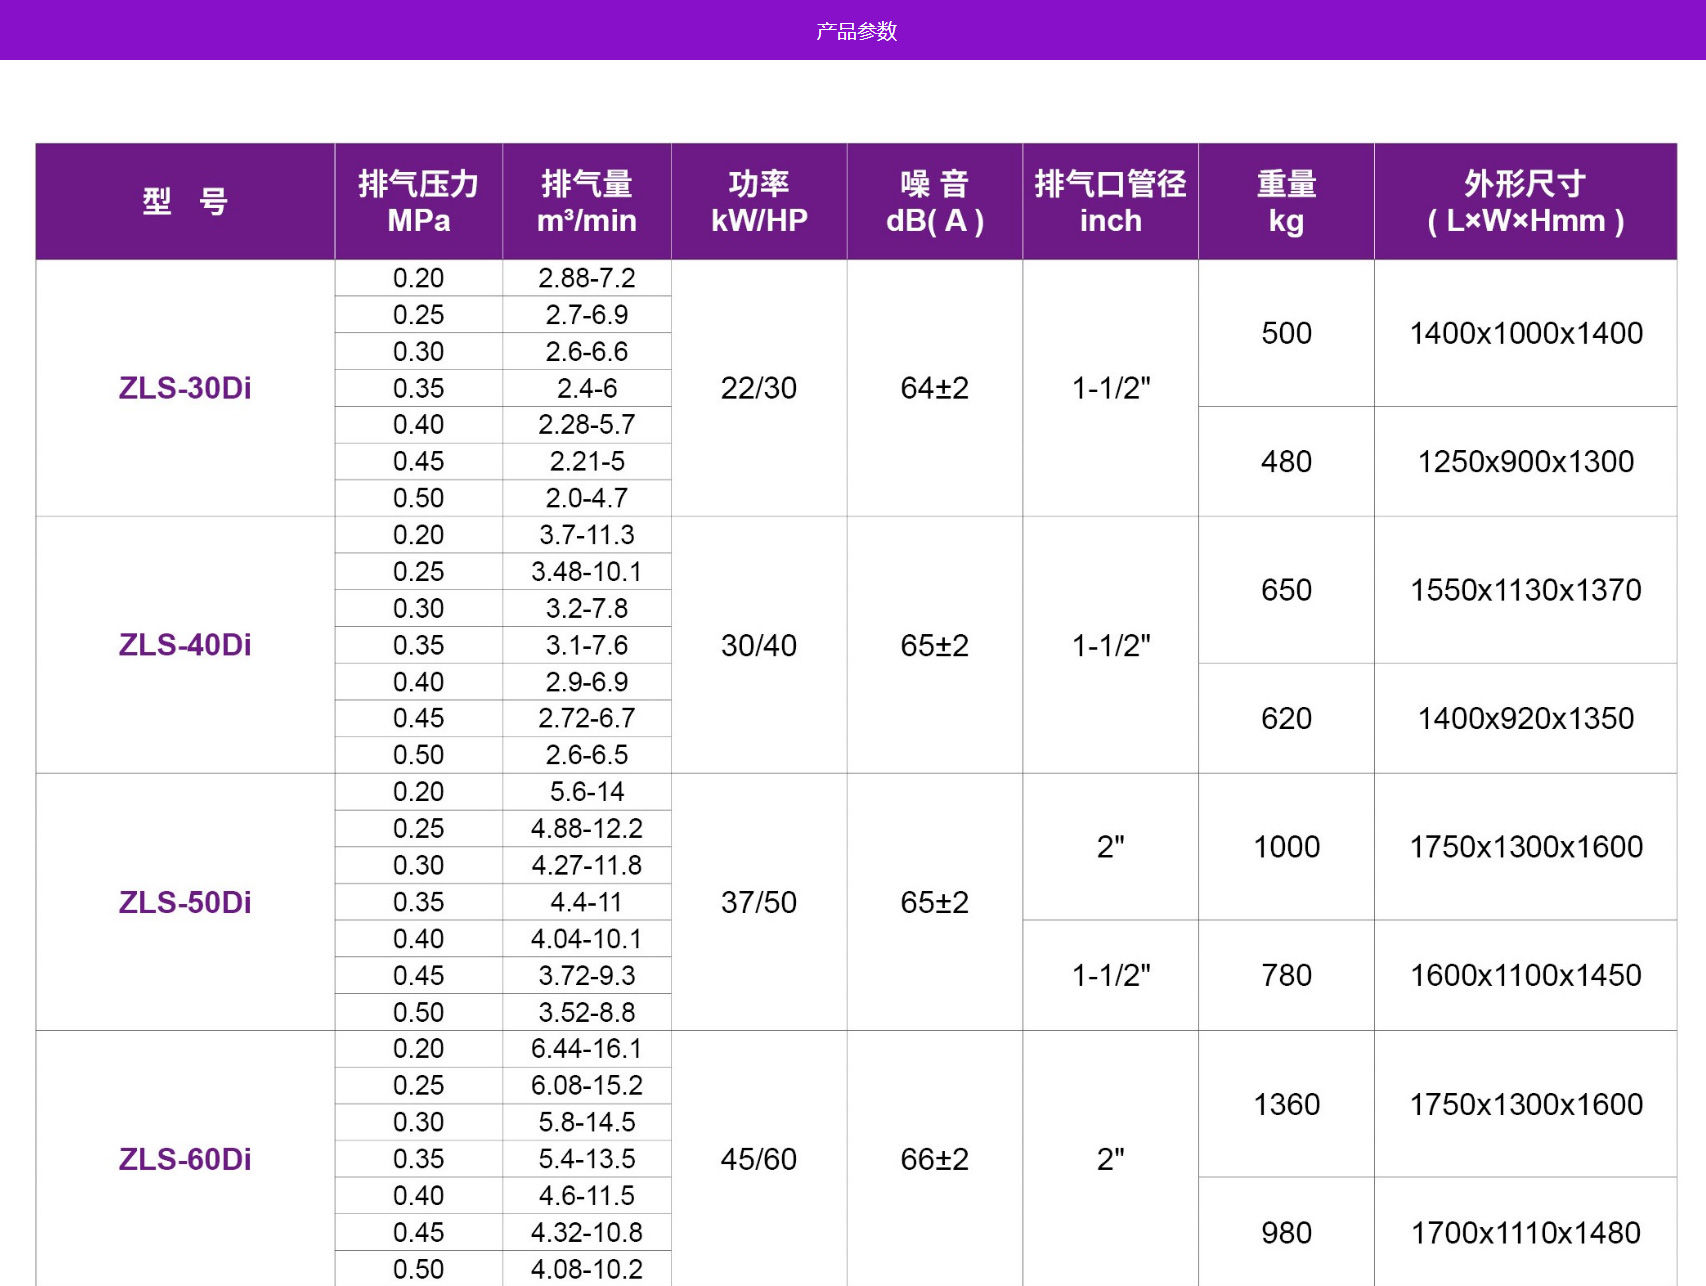The image size is (1706, 1286).
Task: Select the 22/30 power cell
Action: click(759, 388)
